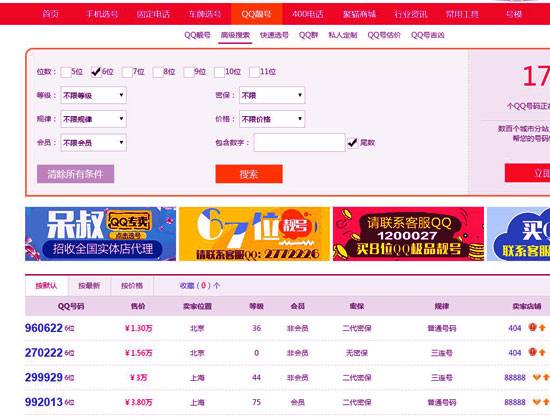The width and height of the screenshot is (550, 420).
Task: Open QQ number 960622 listing
Action: coord(44,328)
